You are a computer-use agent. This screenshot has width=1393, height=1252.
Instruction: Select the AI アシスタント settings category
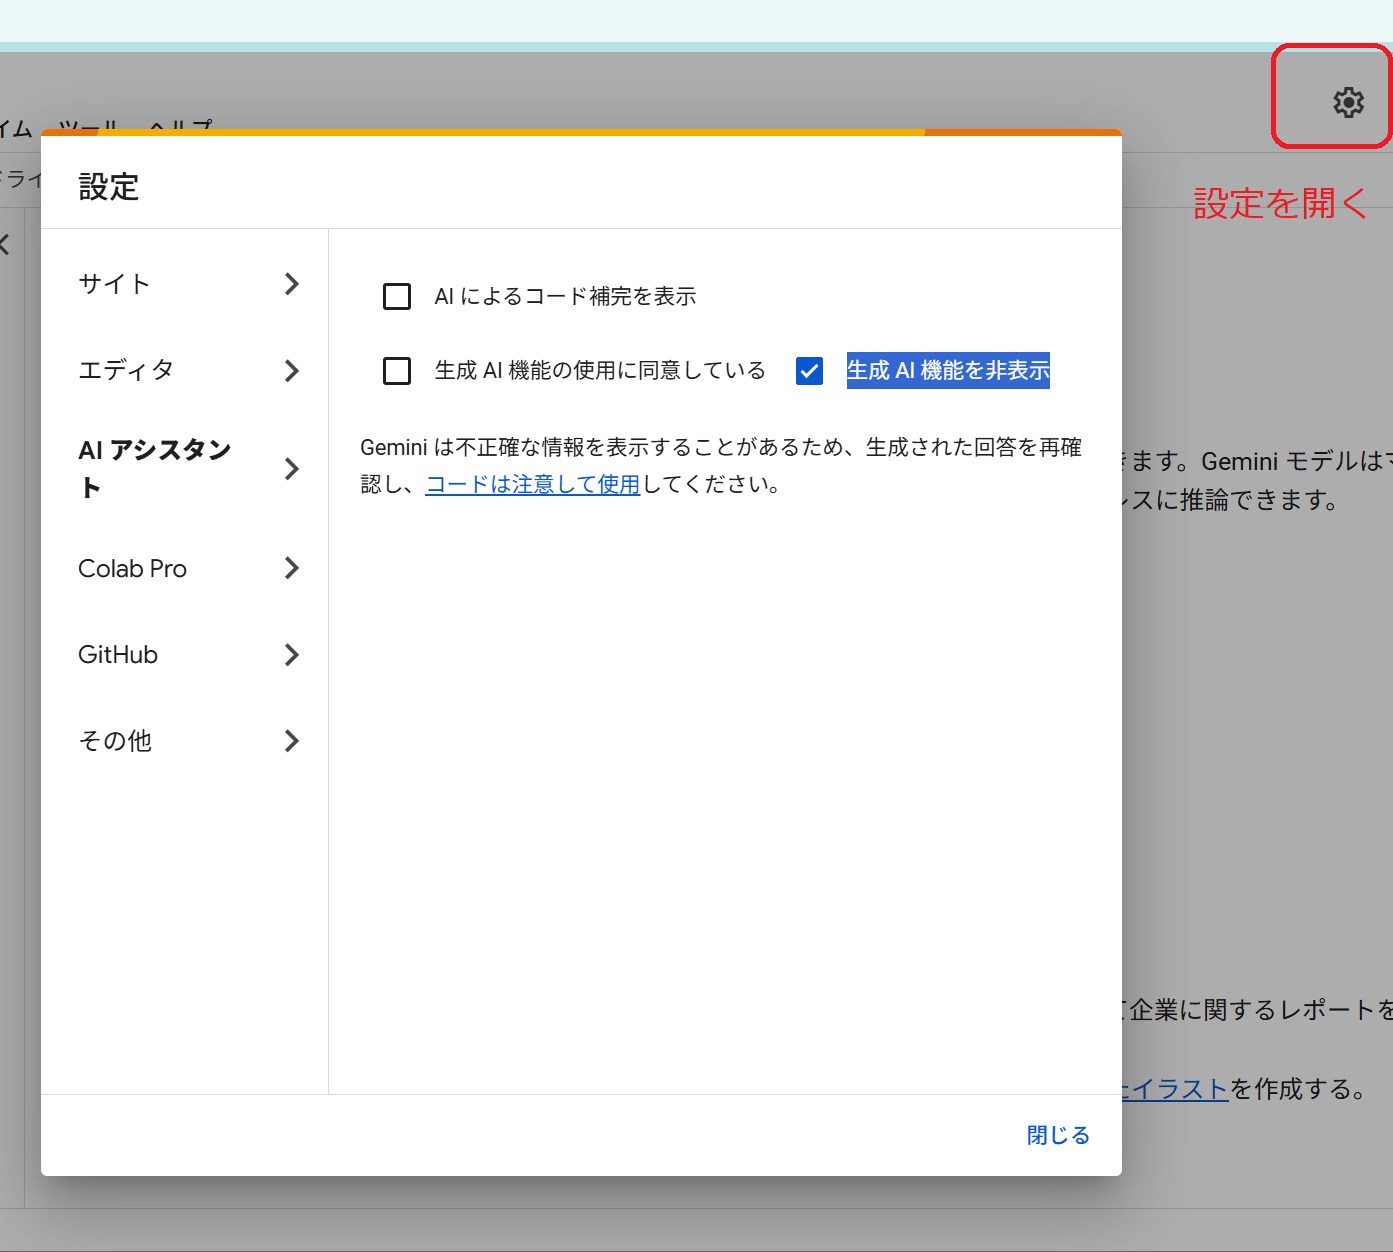[x=185, y=468]
